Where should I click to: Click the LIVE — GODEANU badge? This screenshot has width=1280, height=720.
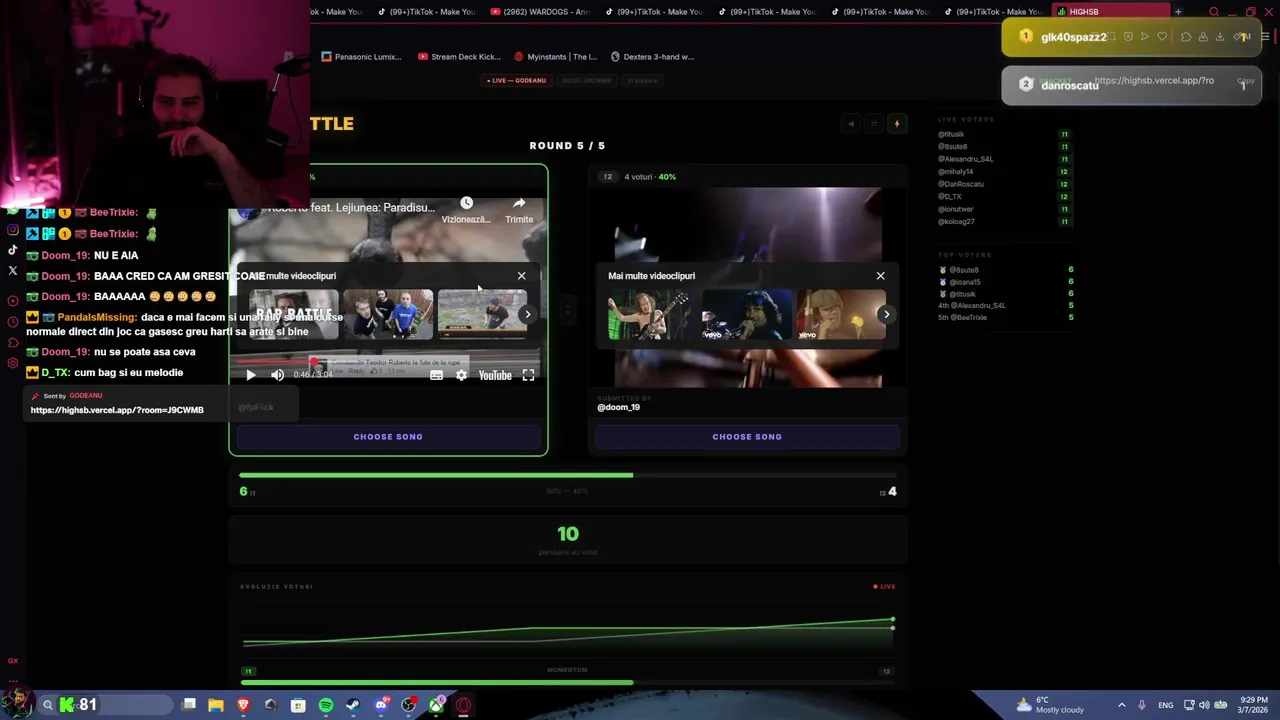coord(517,80)
